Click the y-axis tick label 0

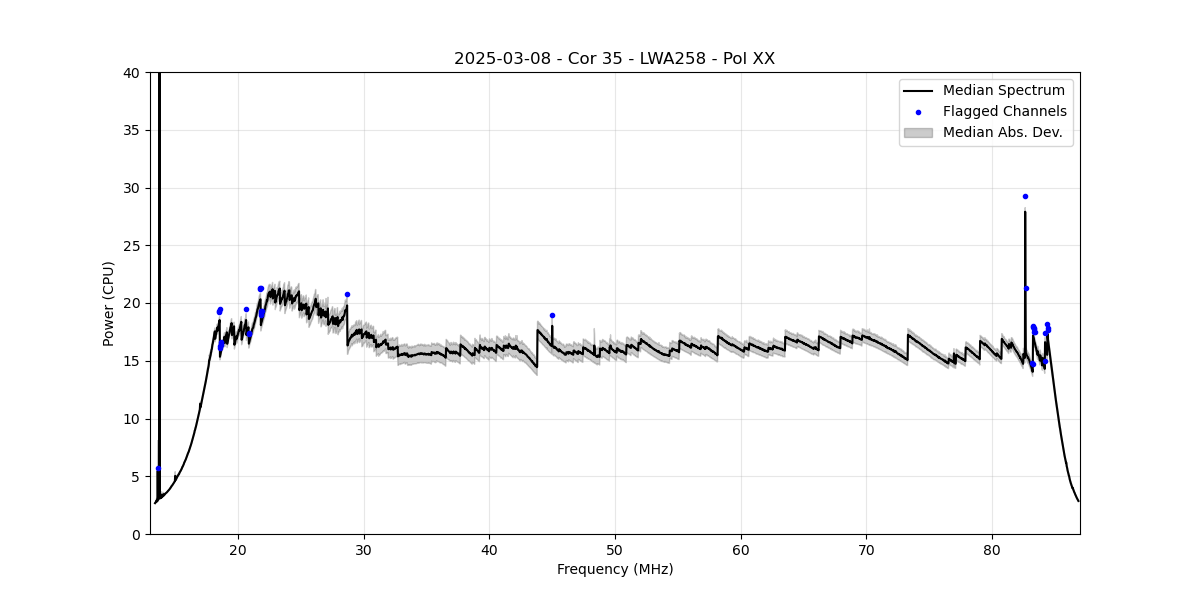coord(136,534)
